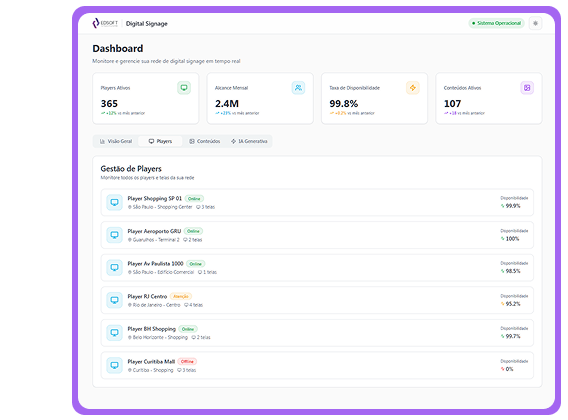Image resolution: width=568 pixels, height=420 pixels.
Task: Click monitor icon for Player Aeroporto GRU
Action: click(x=114, y=235)
